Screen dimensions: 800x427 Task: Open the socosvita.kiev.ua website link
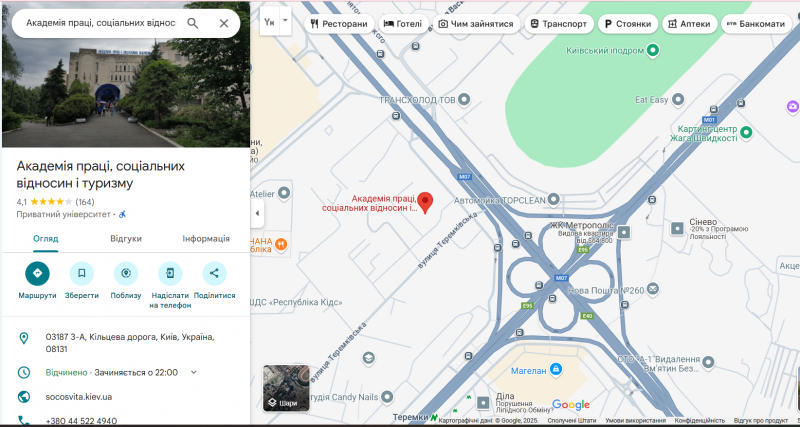(x=79, y=397)
